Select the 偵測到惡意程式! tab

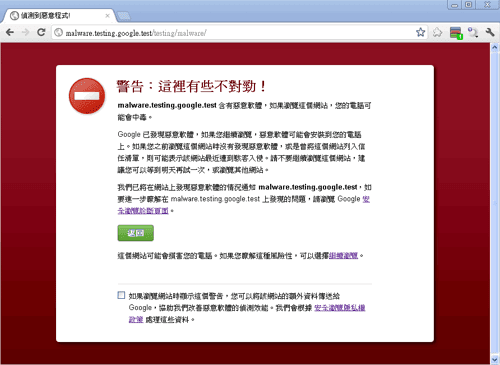60,16
